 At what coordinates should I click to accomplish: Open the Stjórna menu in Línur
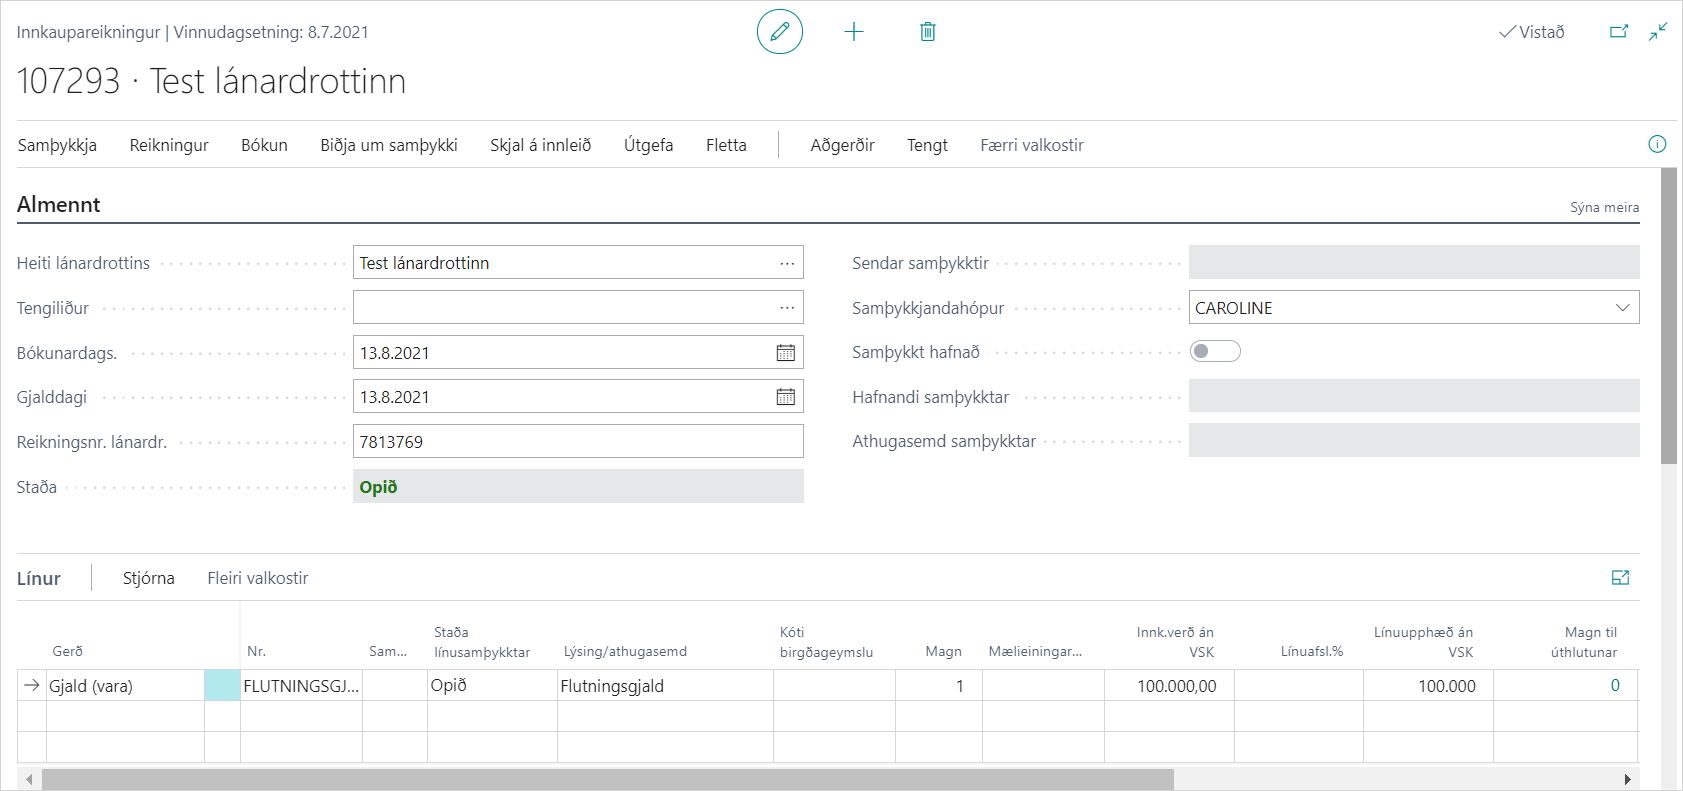pyautogui.click(x=148, y=578)
